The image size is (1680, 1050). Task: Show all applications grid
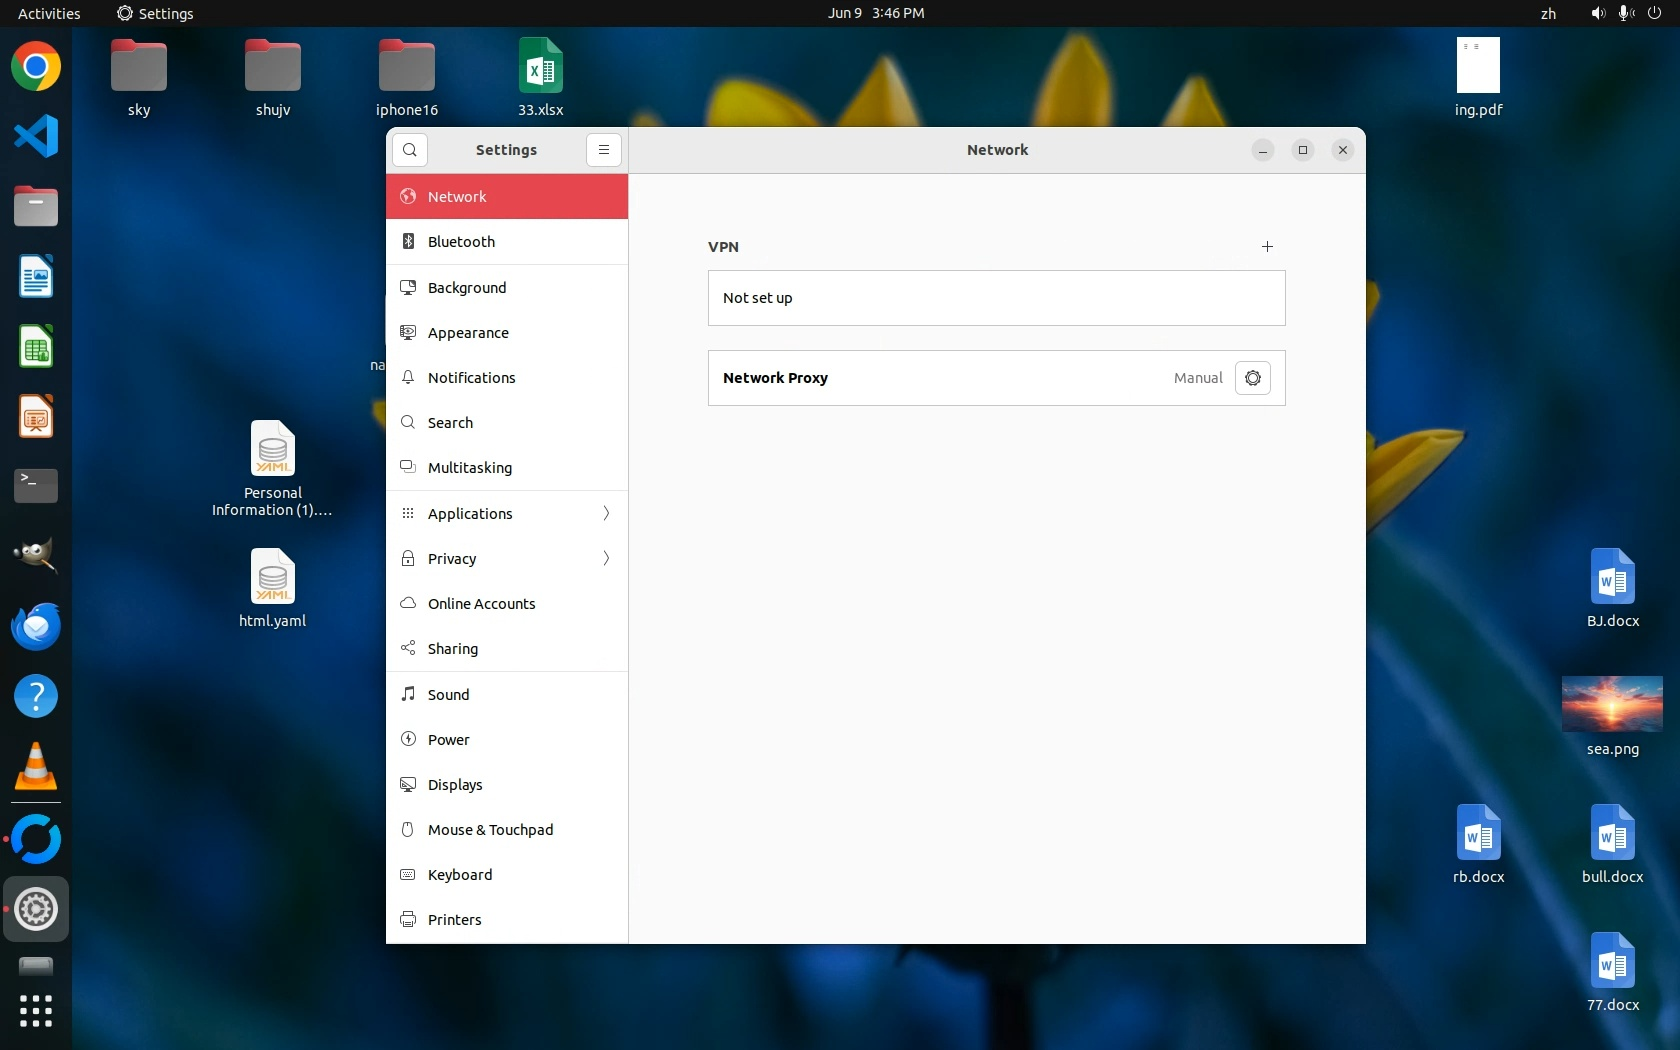[36, 1010]
